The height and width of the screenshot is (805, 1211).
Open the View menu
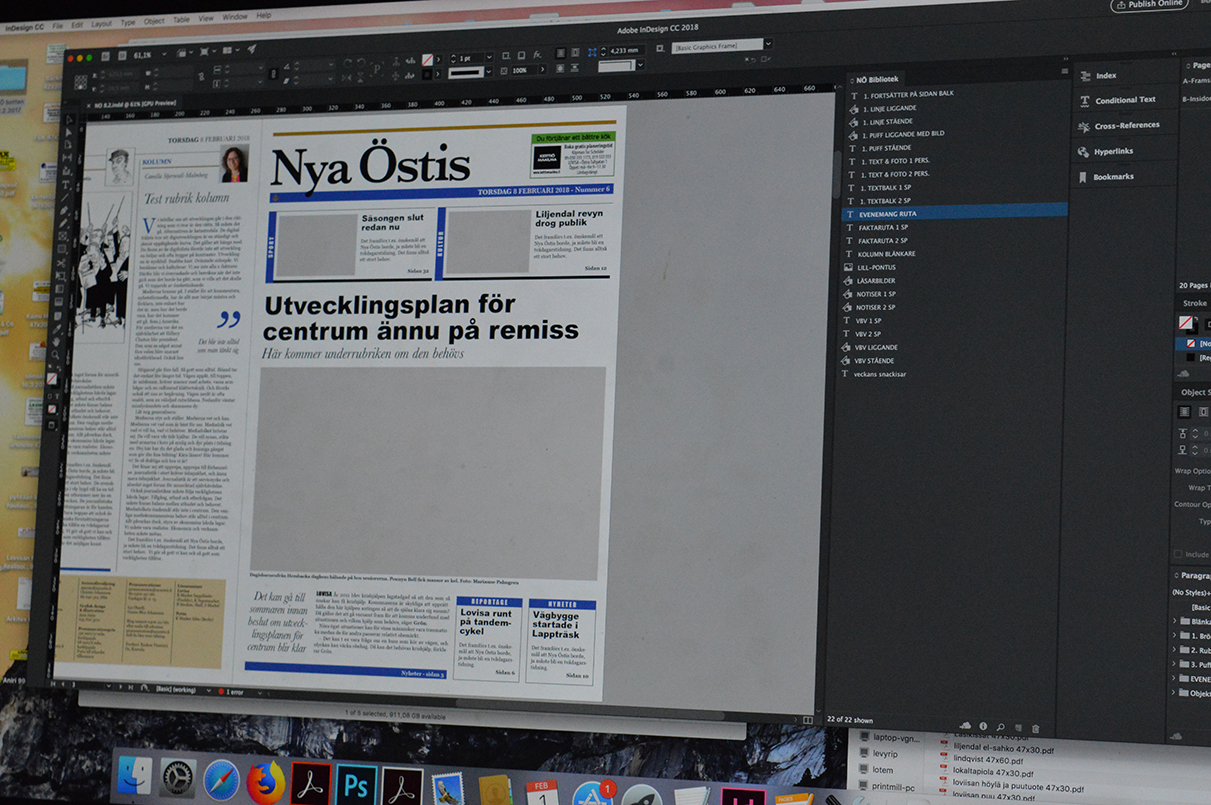(205, 18)
